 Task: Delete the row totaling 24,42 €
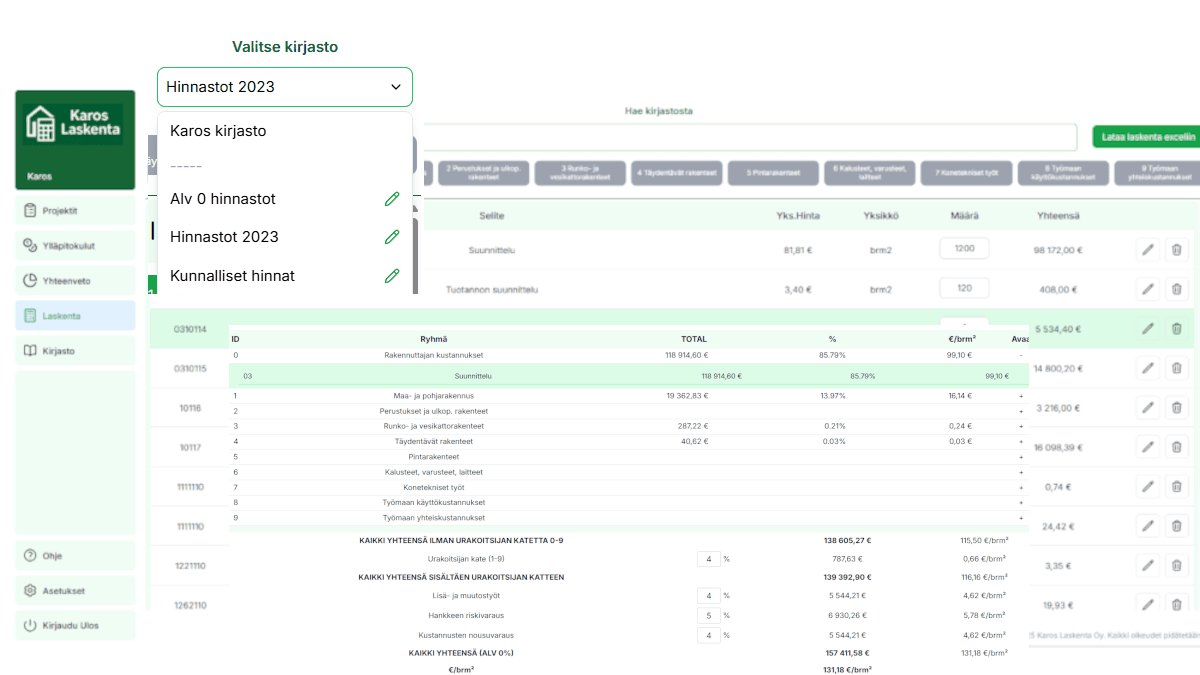(x=1176, y=526)
